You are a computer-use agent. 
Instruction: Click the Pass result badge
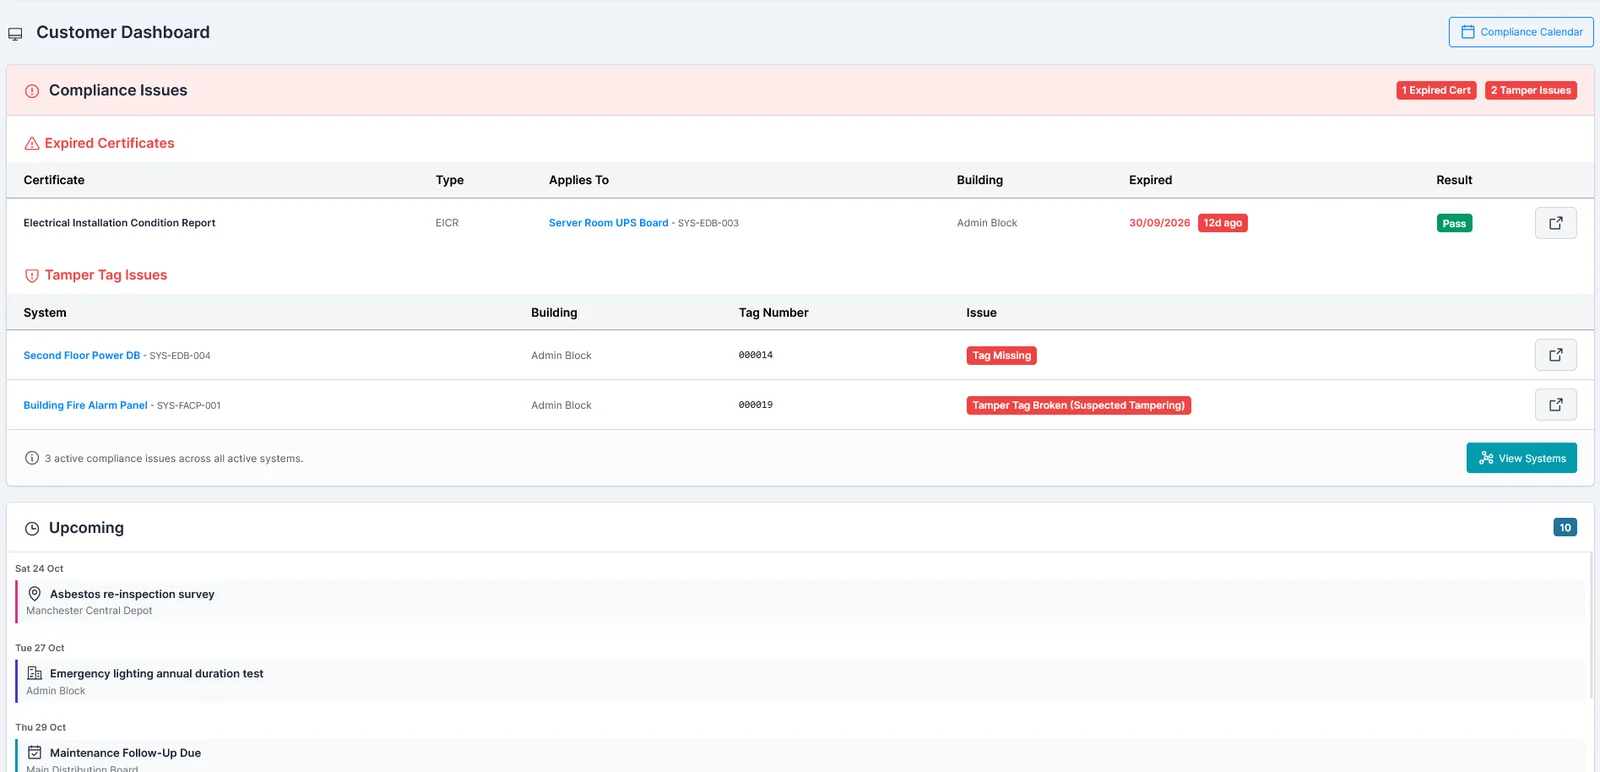coord(1454,224)
